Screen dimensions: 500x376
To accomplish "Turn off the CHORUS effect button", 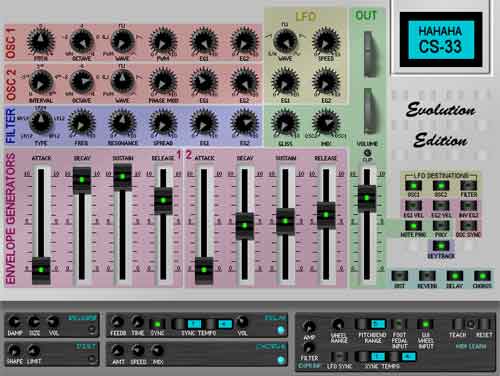I will pos(482,276).
